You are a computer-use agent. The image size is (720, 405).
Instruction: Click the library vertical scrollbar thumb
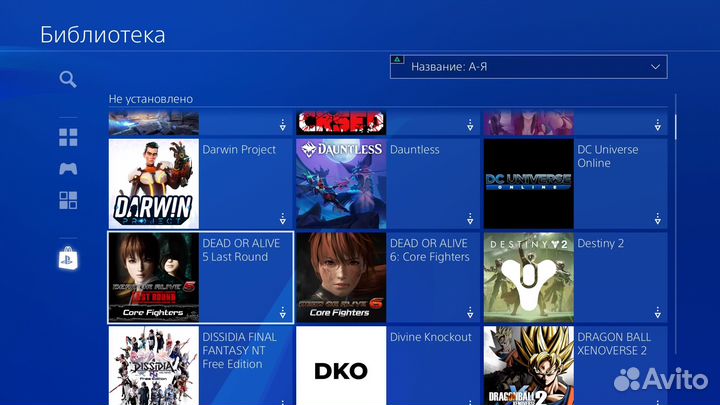coord(675,127)
